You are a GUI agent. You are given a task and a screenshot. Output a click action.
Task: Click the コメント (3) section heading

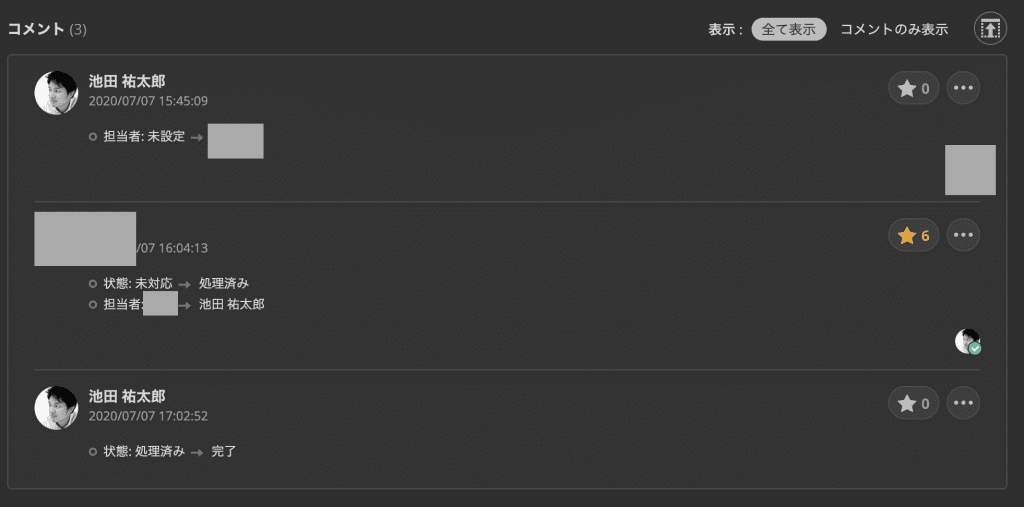pyautogui.click(x=47, y=29)
